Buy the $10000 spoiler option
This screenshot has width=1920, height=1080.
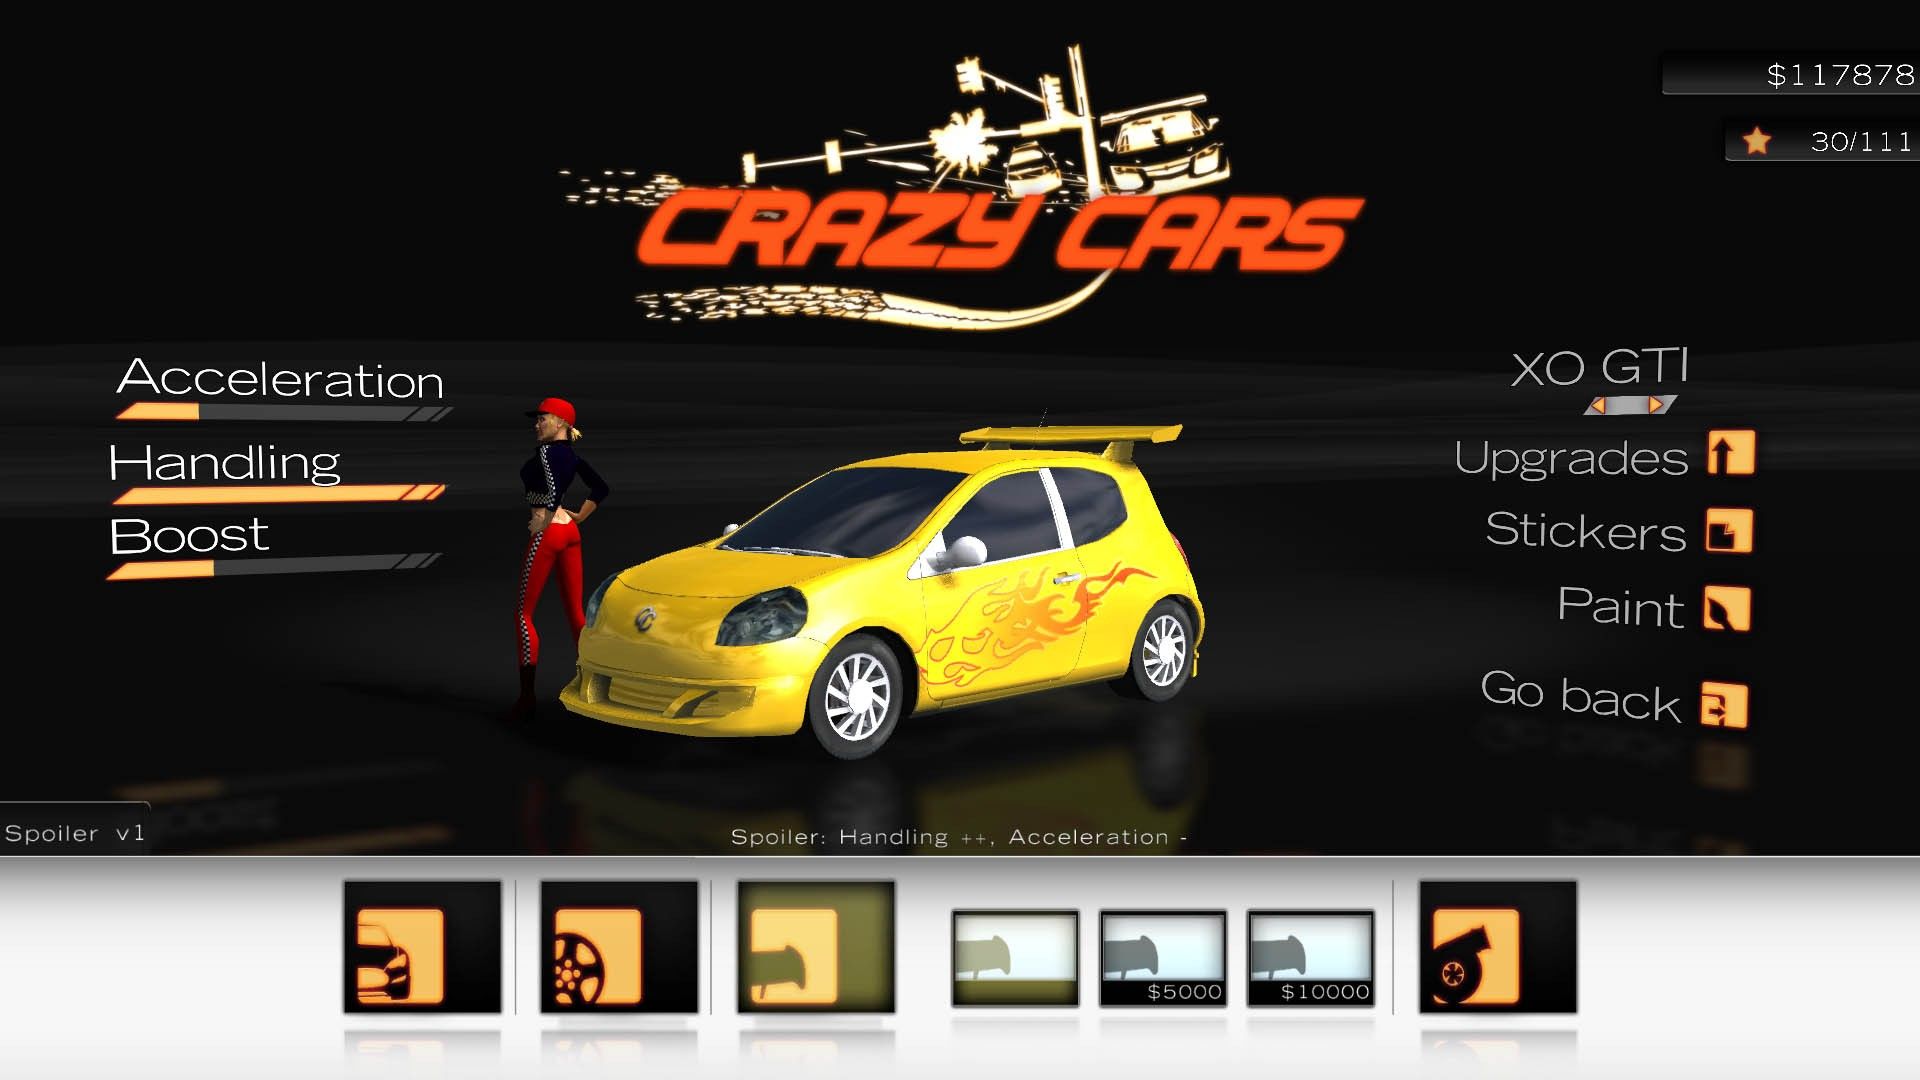point(1310,957)
